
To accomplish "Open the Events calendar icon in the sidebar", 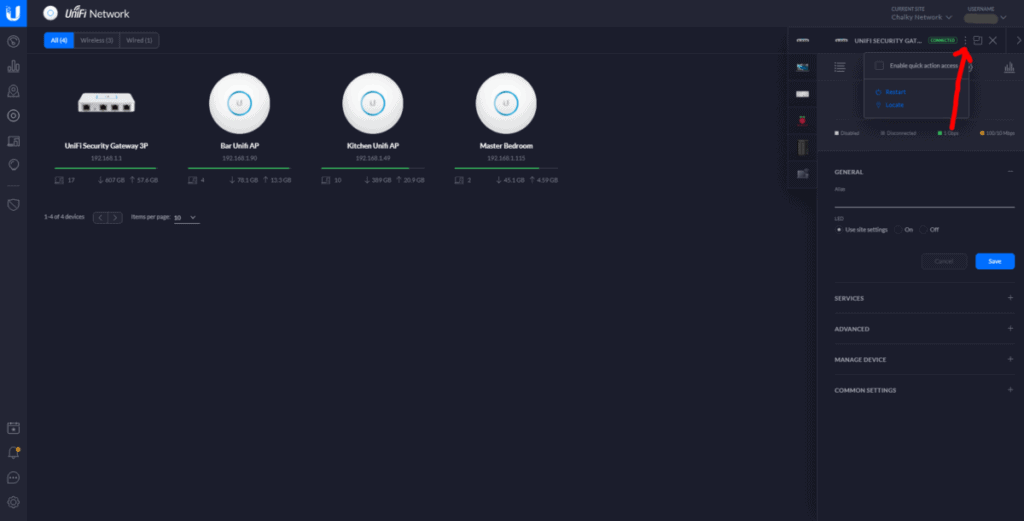I will 13,428.
